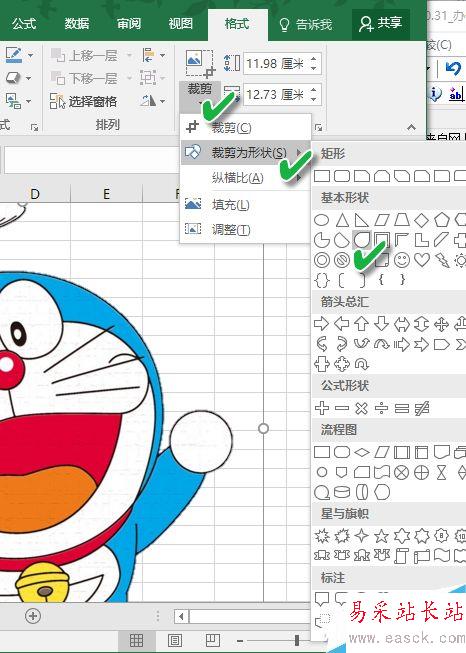Select the heart shape
The image size is (466, 653).
tap(422, 260)
